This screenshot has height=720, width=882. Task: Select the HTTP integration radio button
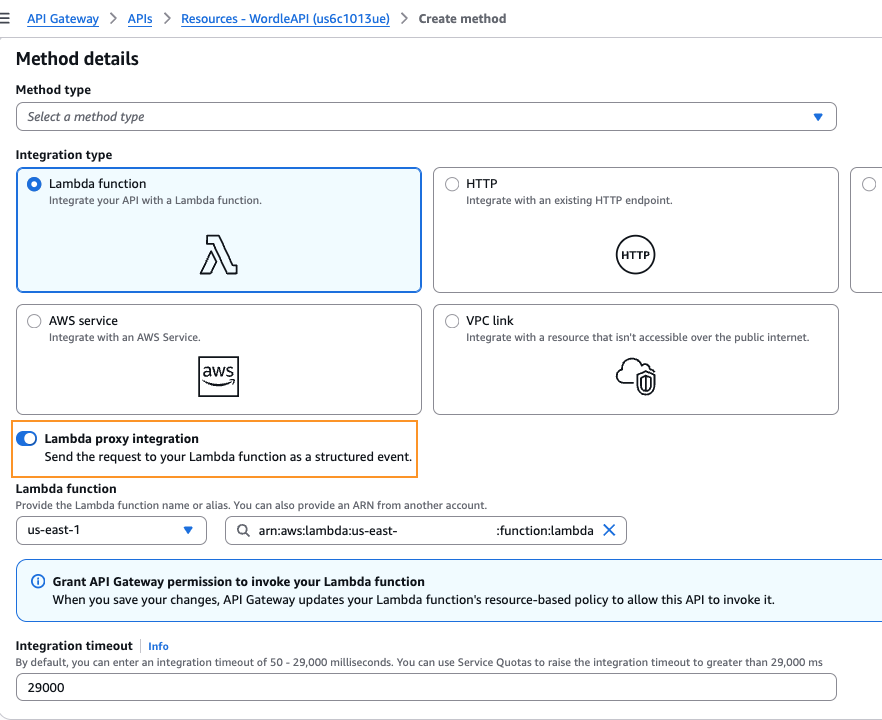tap(452, 184)
